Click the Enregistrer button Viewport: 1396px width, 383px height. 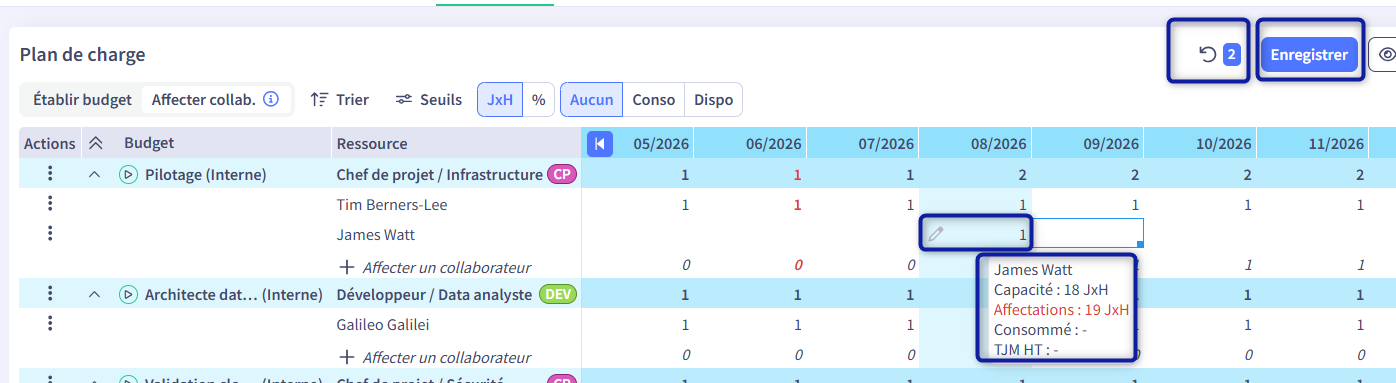pyautogui.click(x=1309, y=55)
